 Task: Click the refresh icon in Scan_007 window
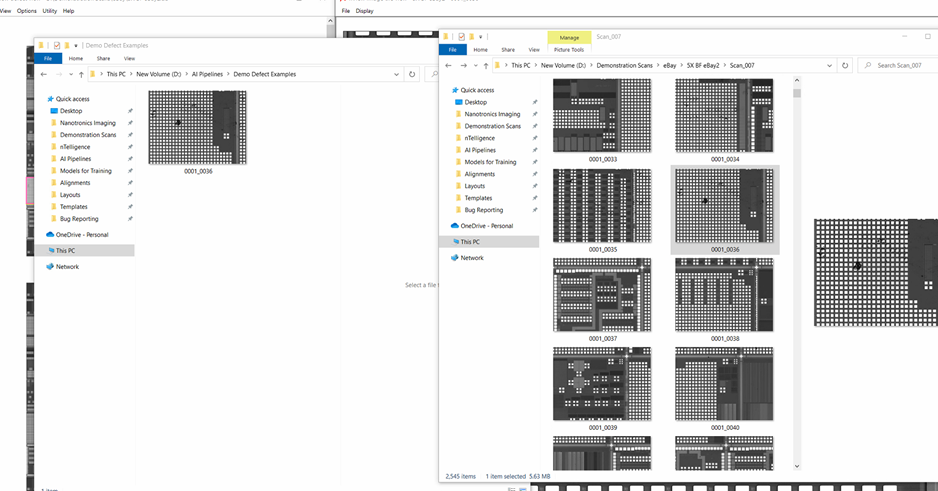point(845,65)
